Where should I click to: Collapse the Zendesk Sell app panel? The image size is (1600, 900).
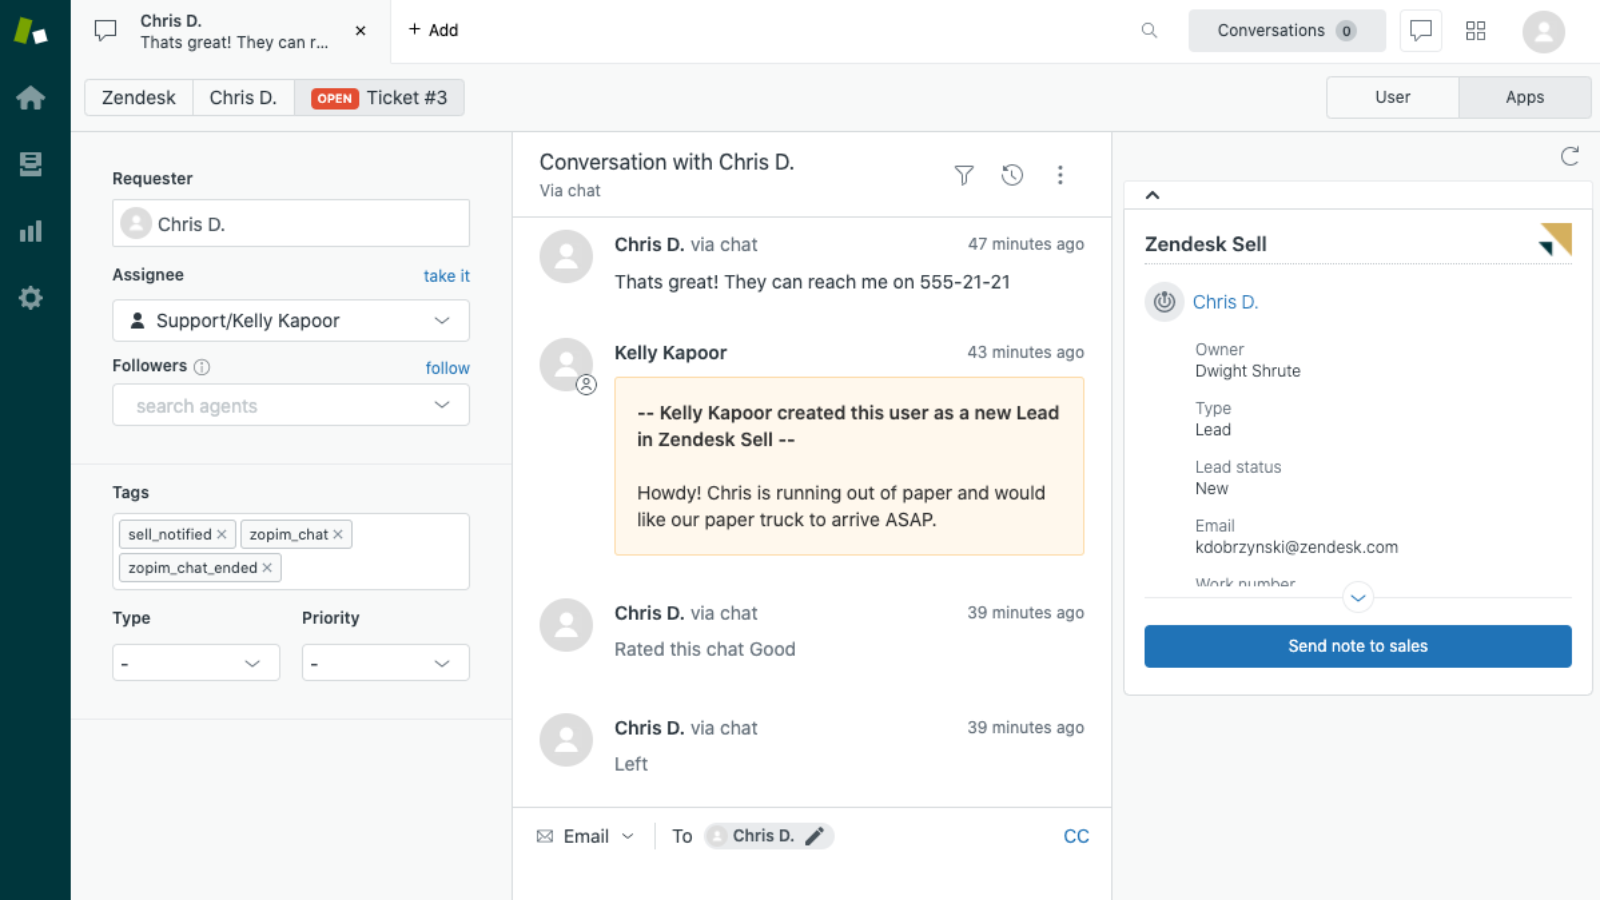[1152, 195]
